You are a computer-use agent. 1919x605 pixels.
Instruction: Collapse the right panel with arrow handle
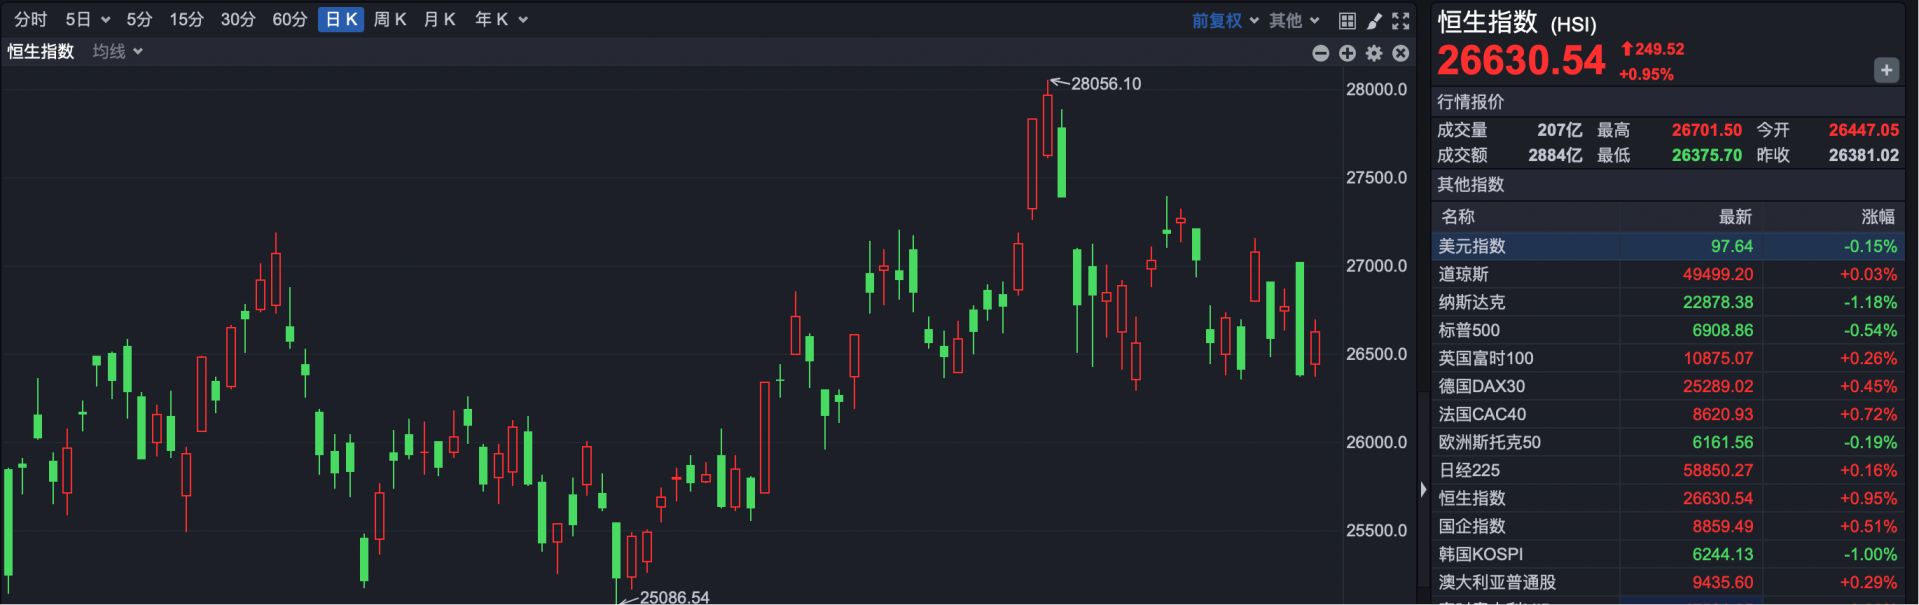[1423, 490]
